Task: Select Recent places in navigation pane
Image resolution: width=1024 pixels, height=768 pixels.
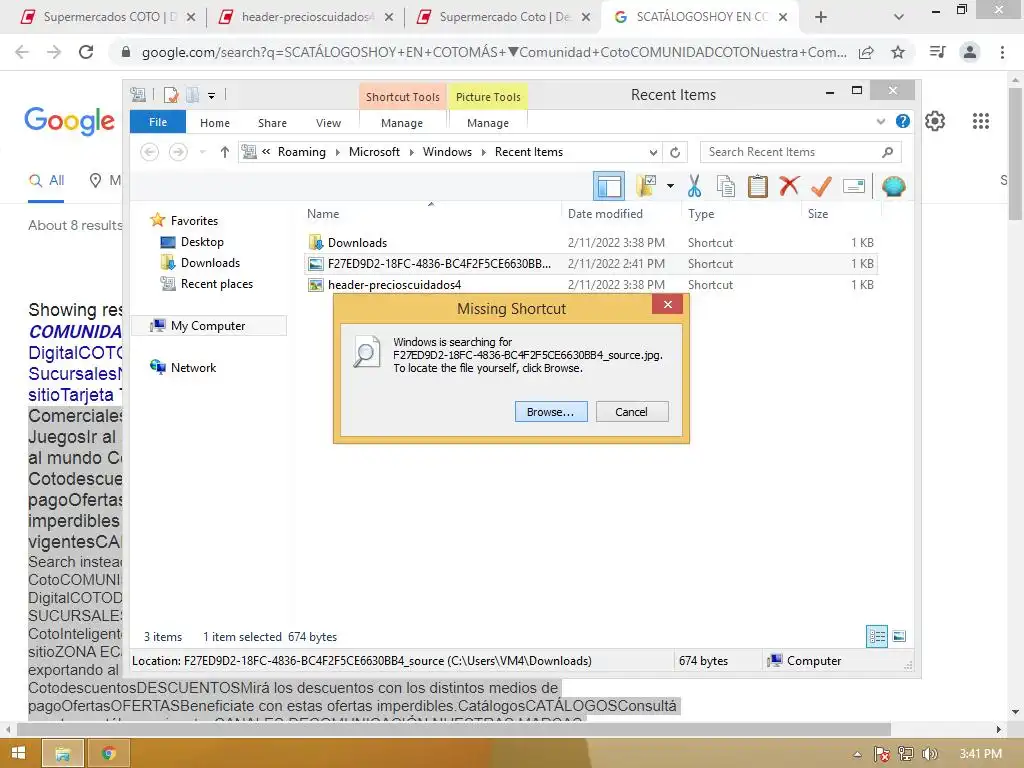Action: click(217, 284)
